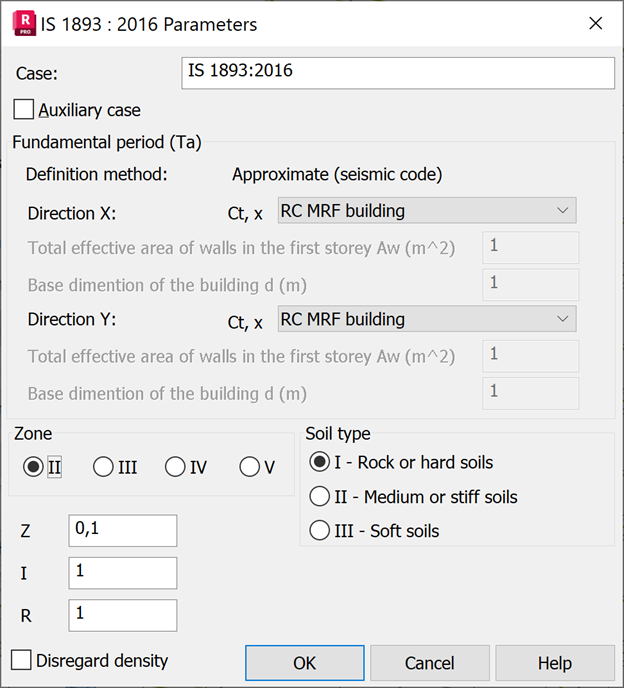
Task: Click the R factor input field
Action: click(122, 615)
